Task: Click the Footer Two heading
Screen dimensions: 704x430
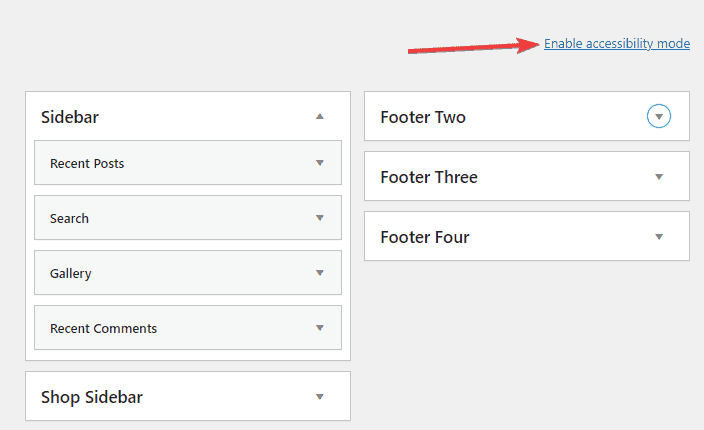Action: pos(423,117)
